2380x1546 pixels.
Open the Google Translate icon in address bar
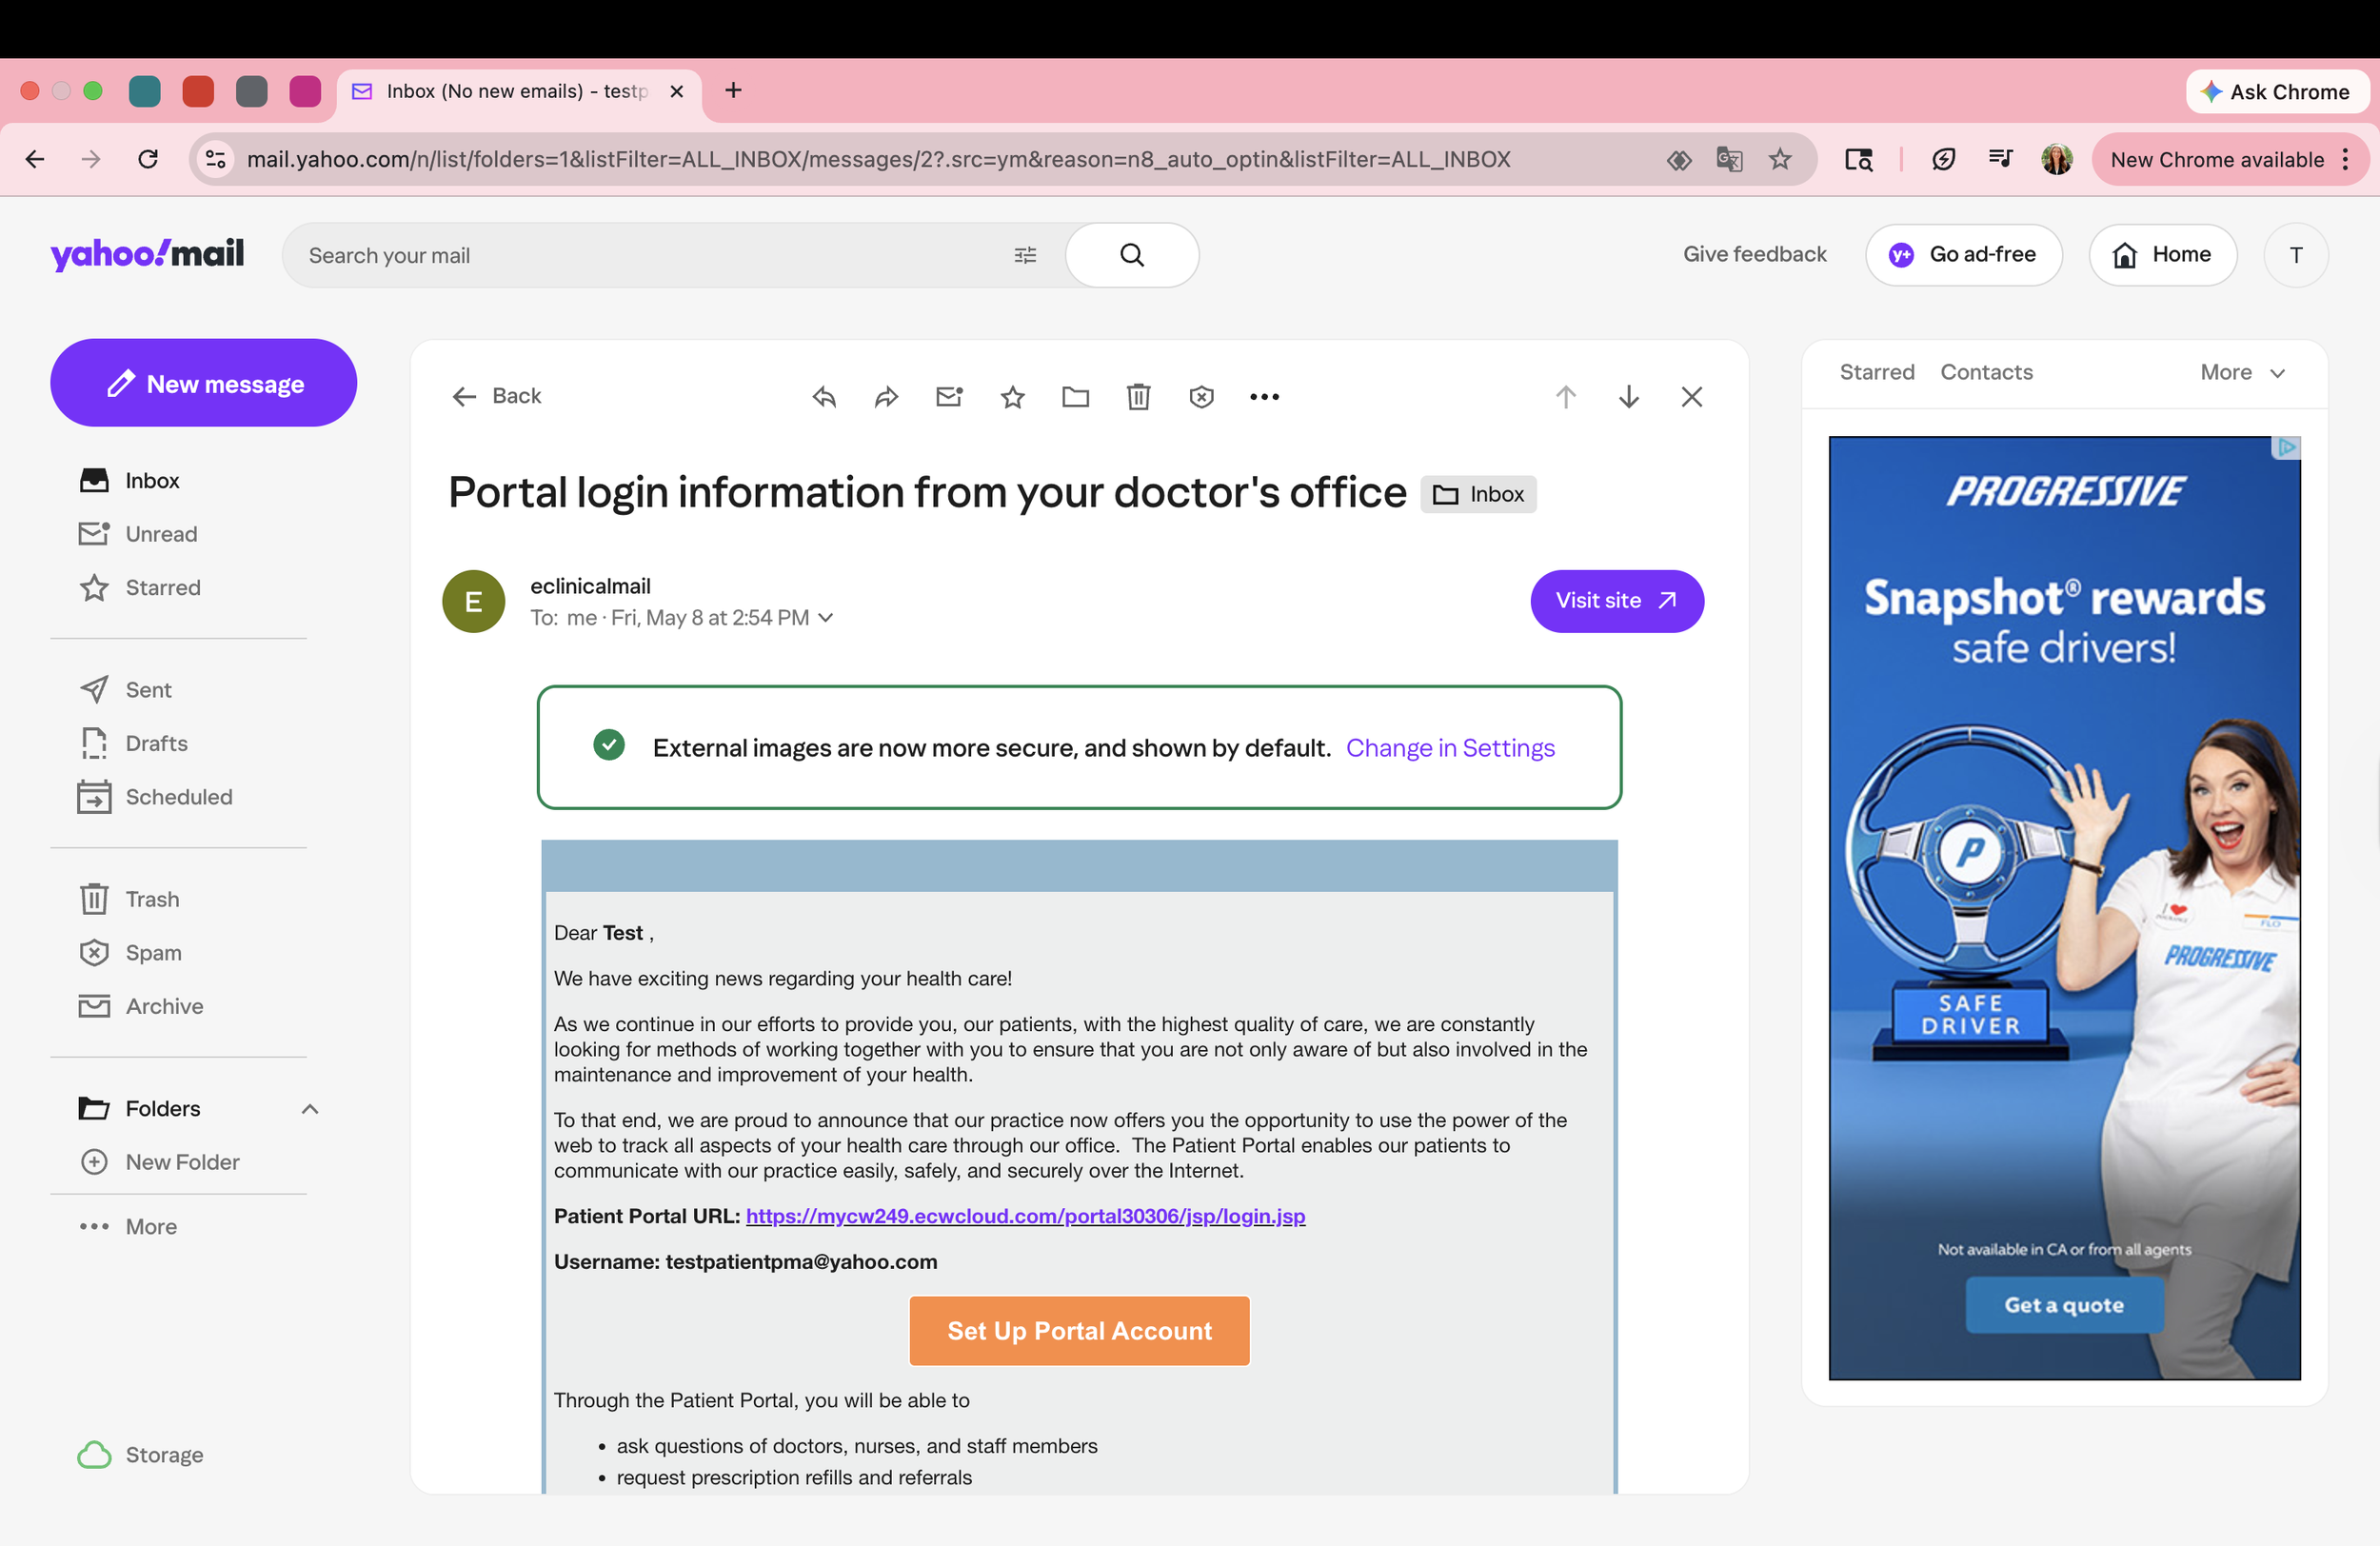coord(1729,159)
